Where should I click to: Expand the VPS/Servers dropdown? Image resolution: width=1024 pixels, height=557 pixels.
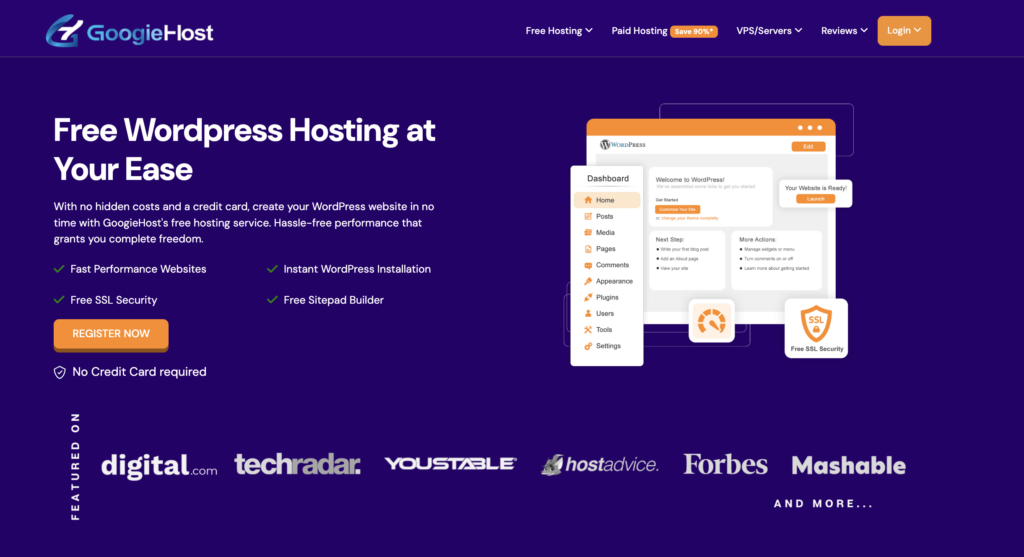tap(769, 31)
